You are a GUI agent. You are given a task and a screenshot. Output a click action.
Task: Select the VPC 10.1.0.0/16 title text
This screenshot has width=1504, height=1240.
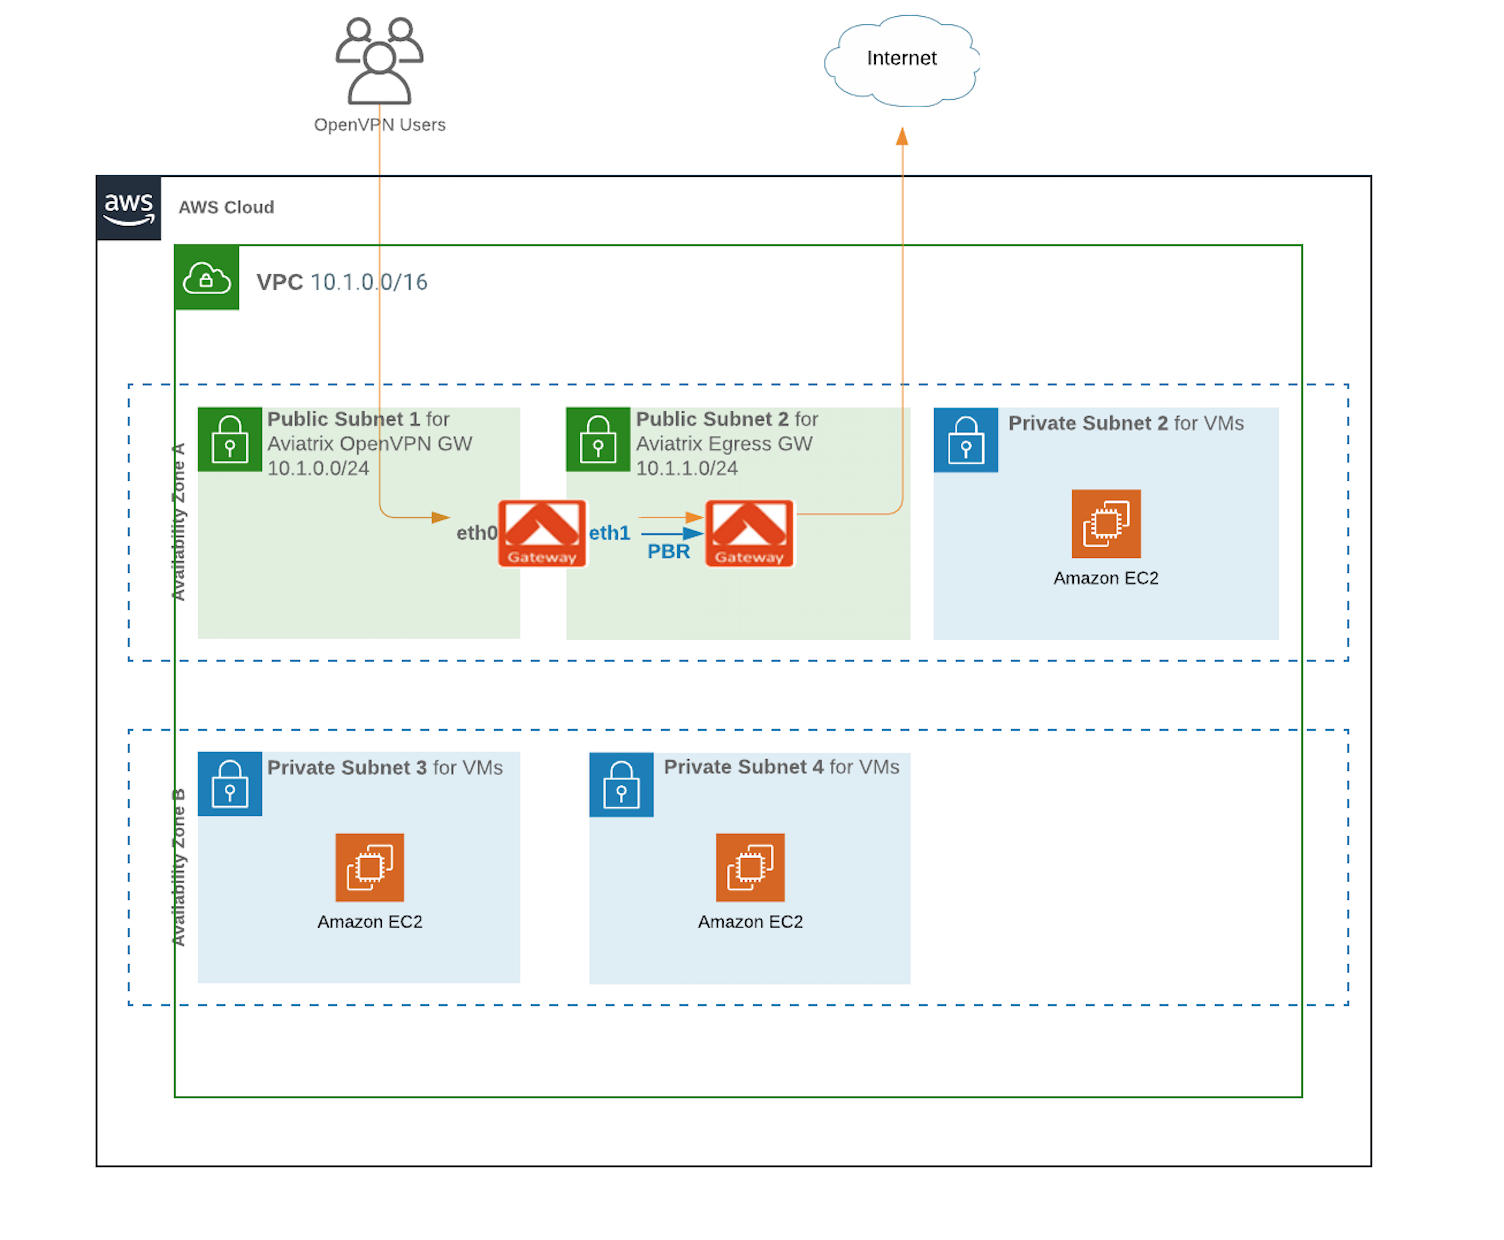tap(342, 282)
